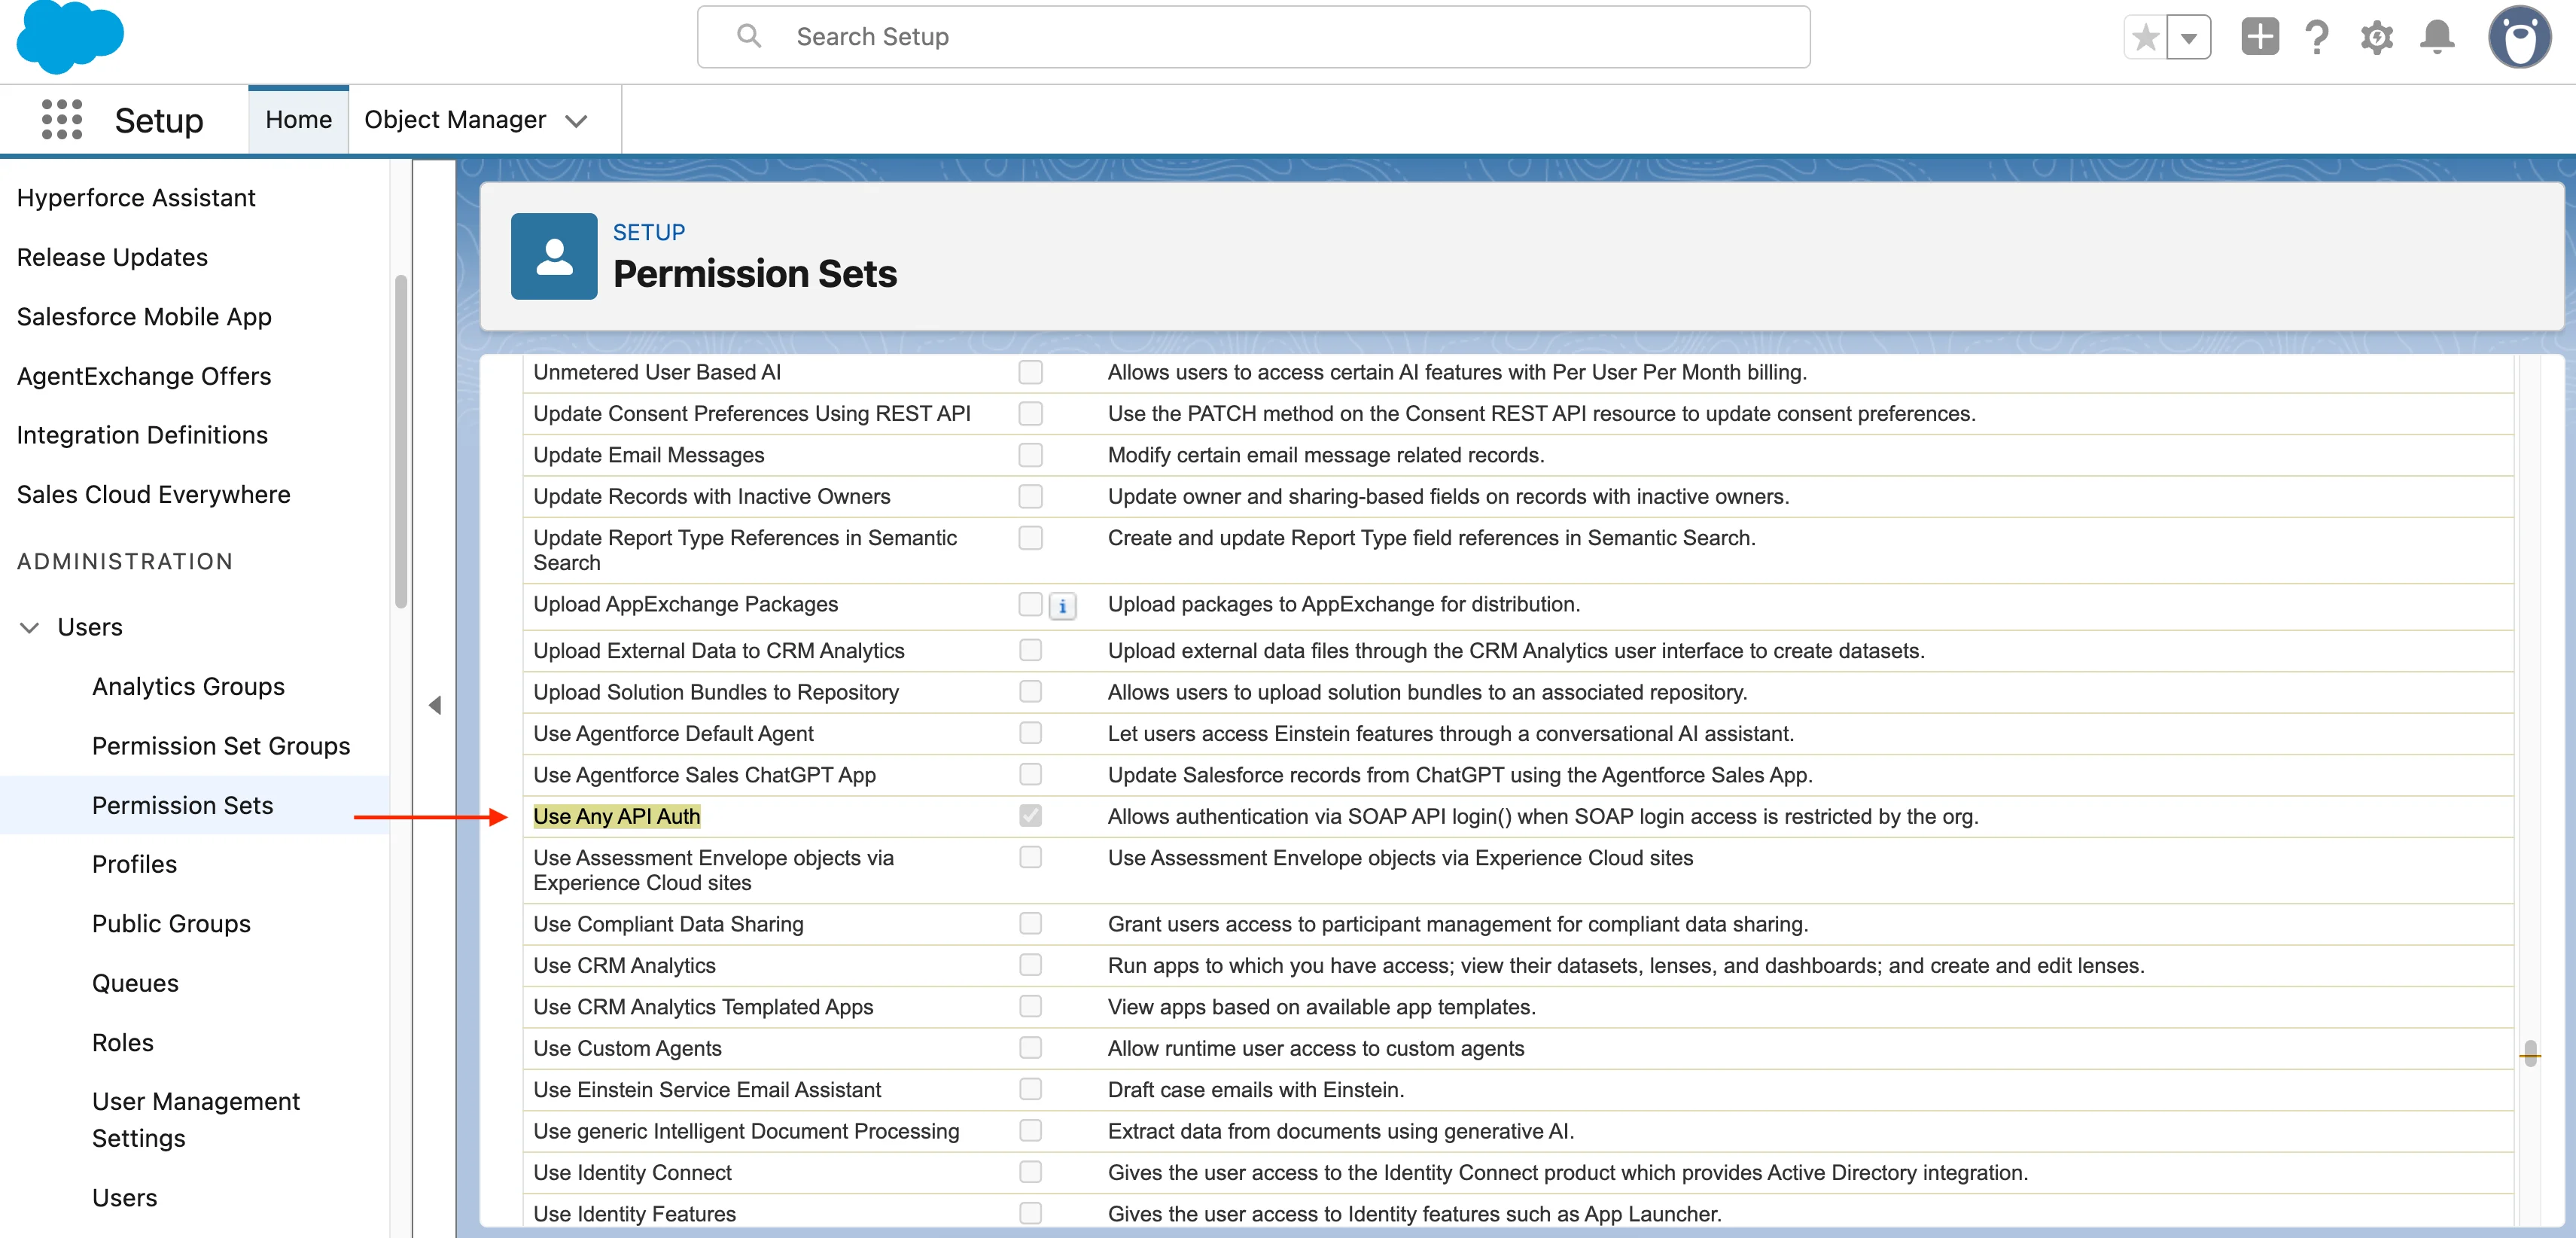Open Queues from the sidebar
2576x1238 pixels.
point(135,983)
